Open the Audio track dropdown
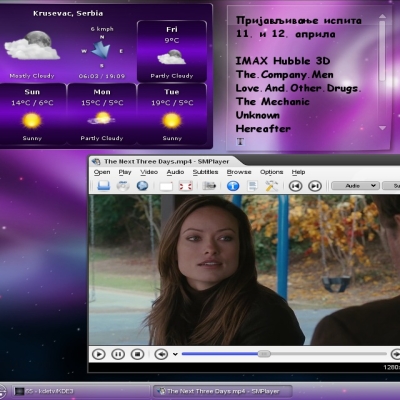 click(x=355, y=186)
